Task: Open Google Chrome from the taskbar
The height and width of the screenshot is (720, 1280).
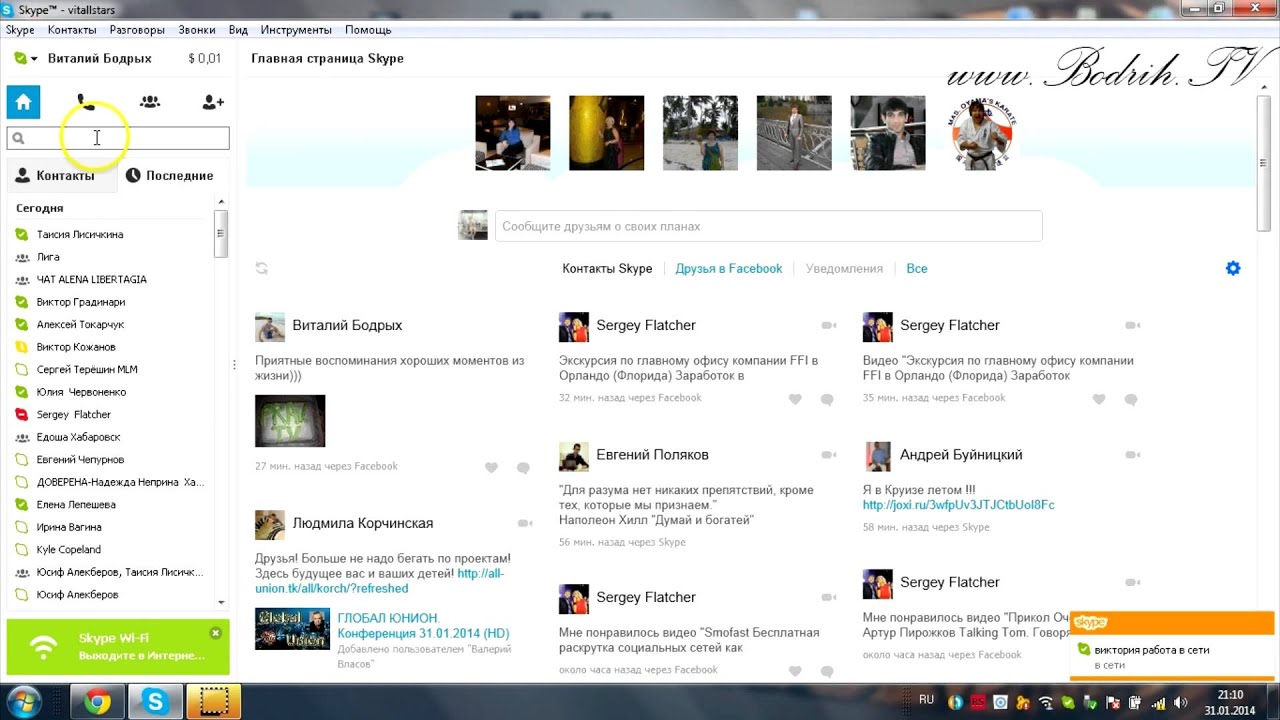Action: click(97, 703)
